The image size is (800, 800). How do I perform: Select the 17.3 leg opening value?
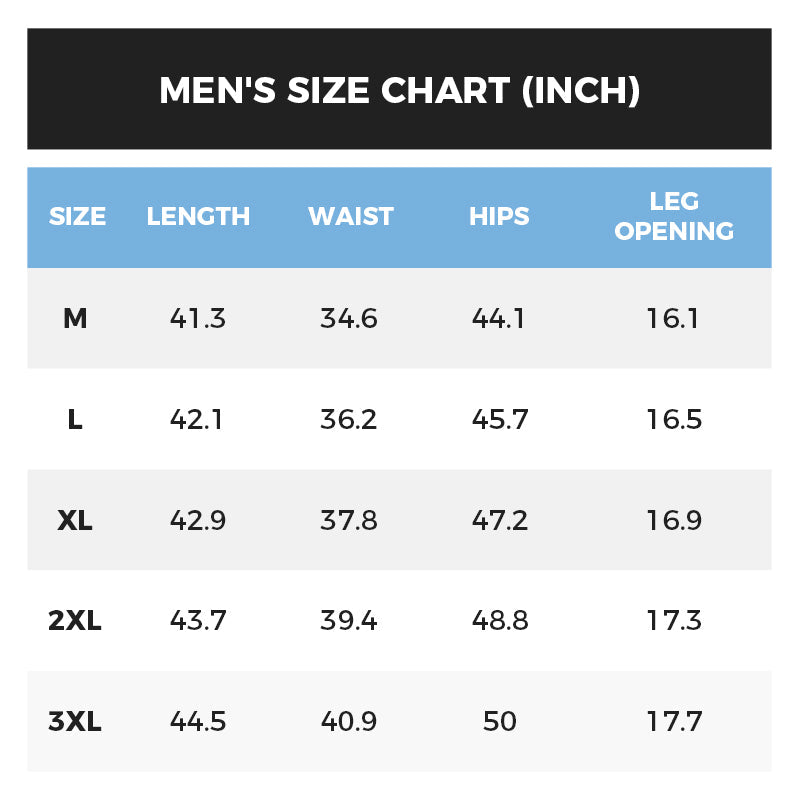[x=674, y=621]
